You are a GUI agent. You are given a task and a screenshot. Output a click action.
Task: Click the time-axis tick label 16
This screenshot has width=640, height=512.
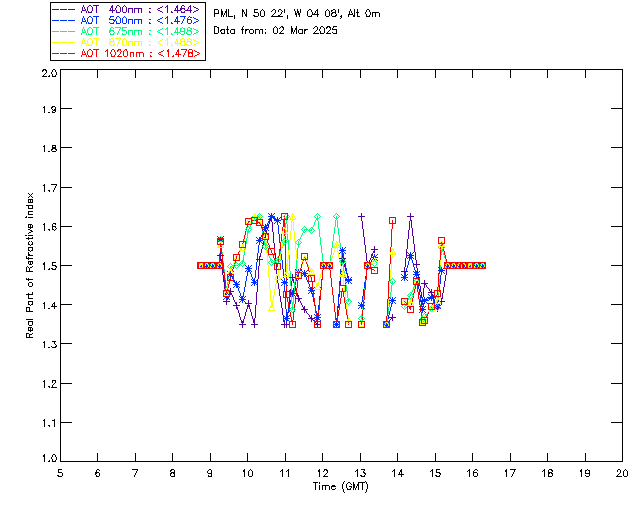point(473,473)
